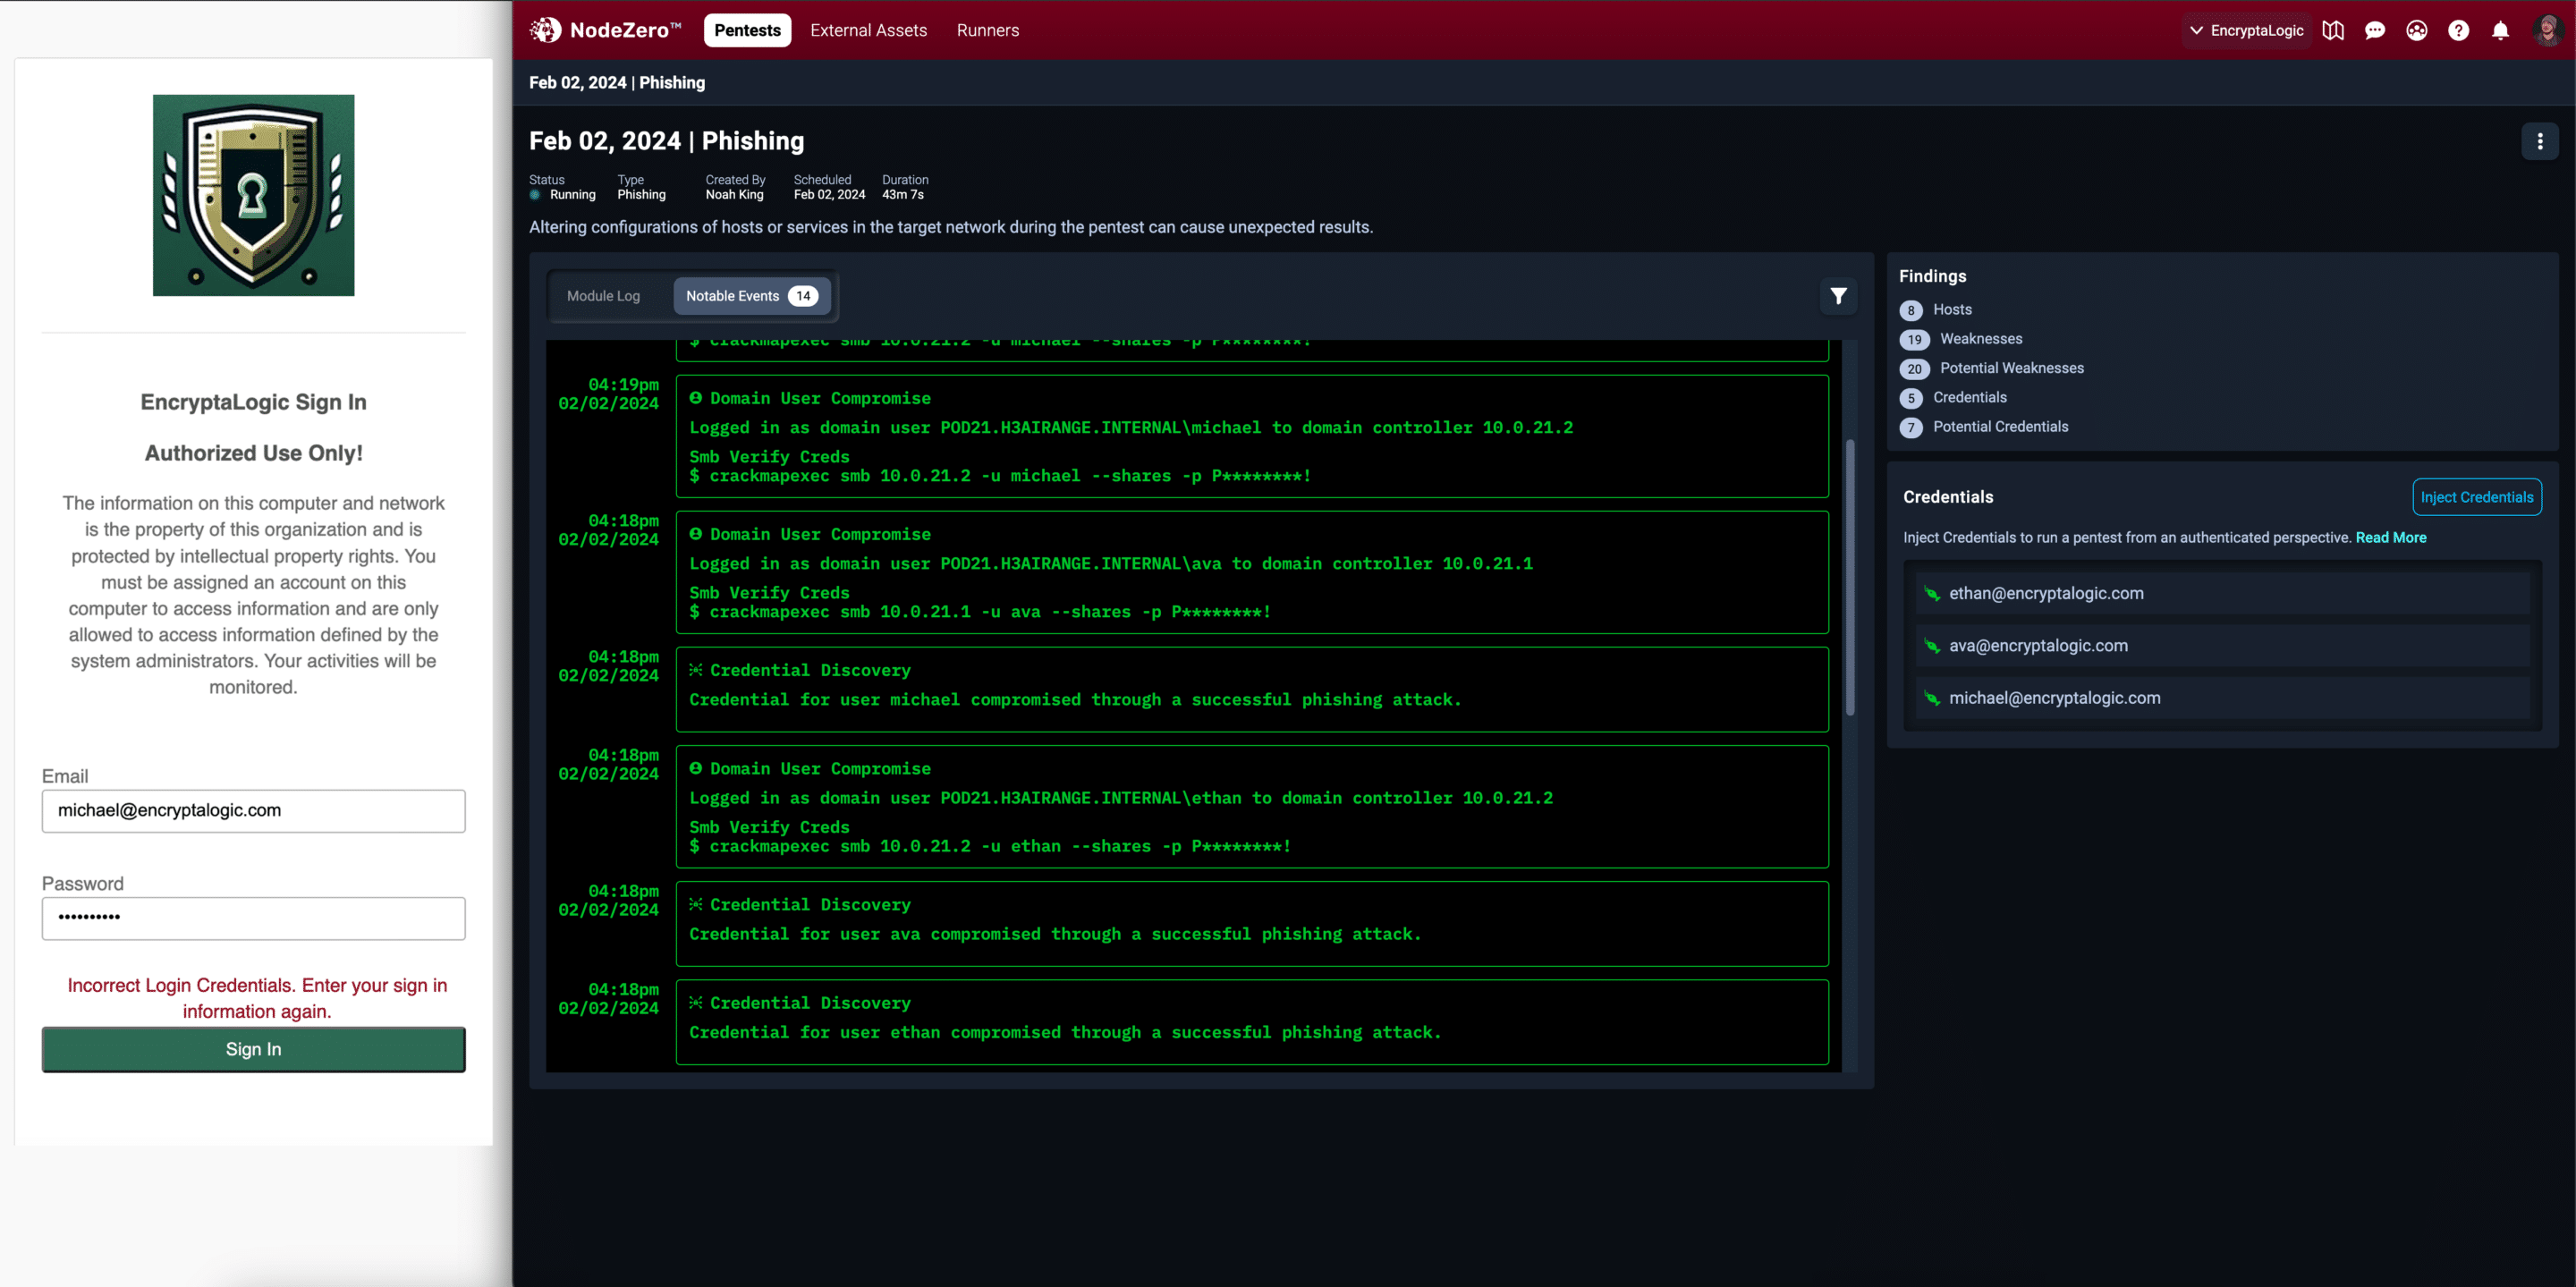Screen dimensions: 2576x1287
Task: Open External Assets in the navigation
Action: (868, 30)
